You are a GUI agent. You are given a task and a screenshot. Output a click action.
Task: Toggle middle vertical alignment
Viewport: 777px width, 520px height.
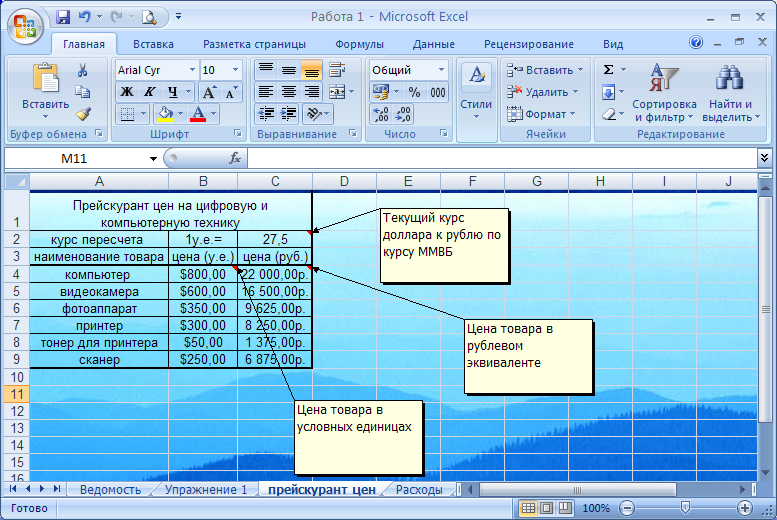(x=289, y=70)
